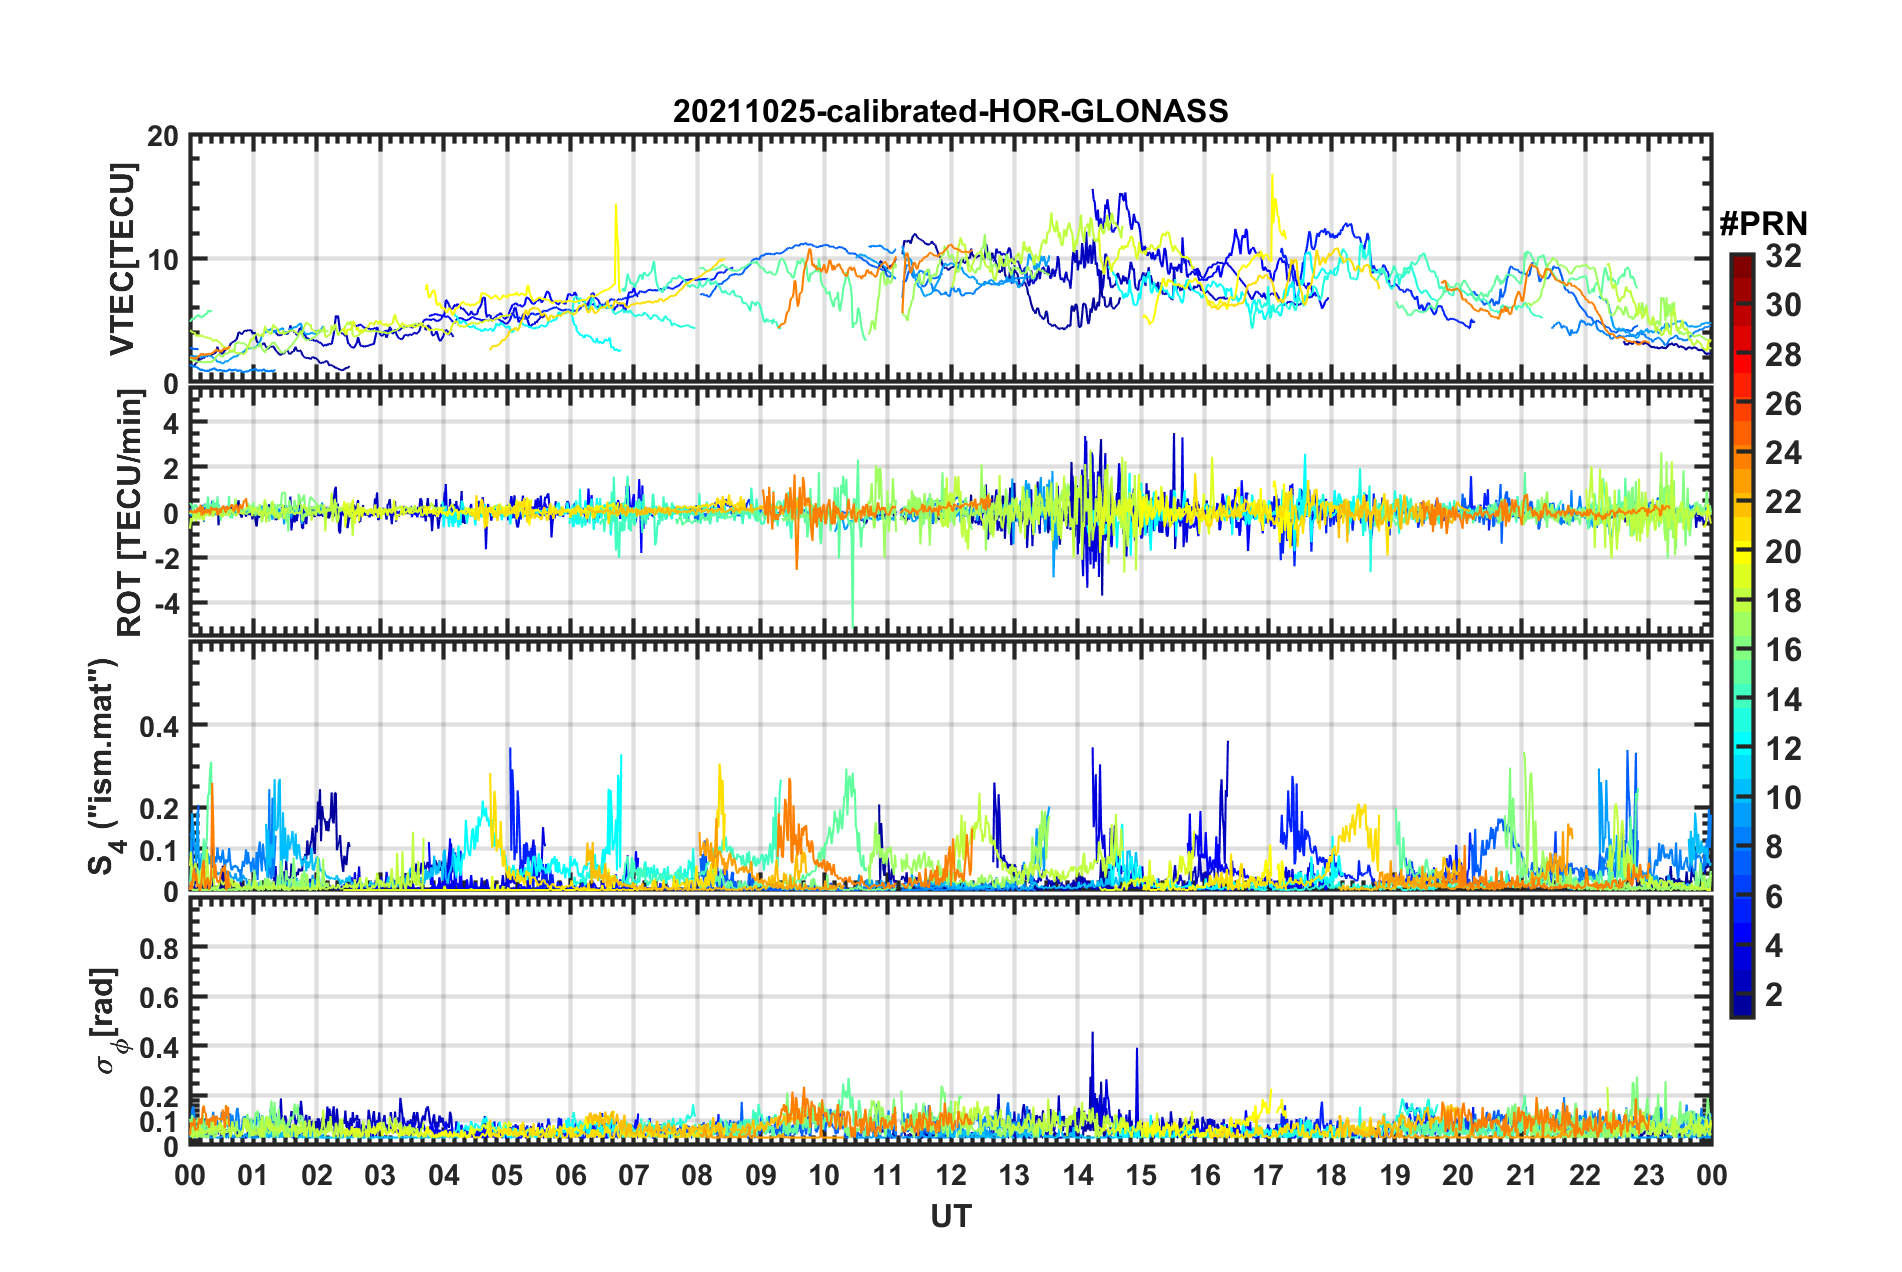The width and height of the screenshot is (1902, 1272).
Task: Select UT hour label "08" on the time axis
Action: pos(698,1174)
